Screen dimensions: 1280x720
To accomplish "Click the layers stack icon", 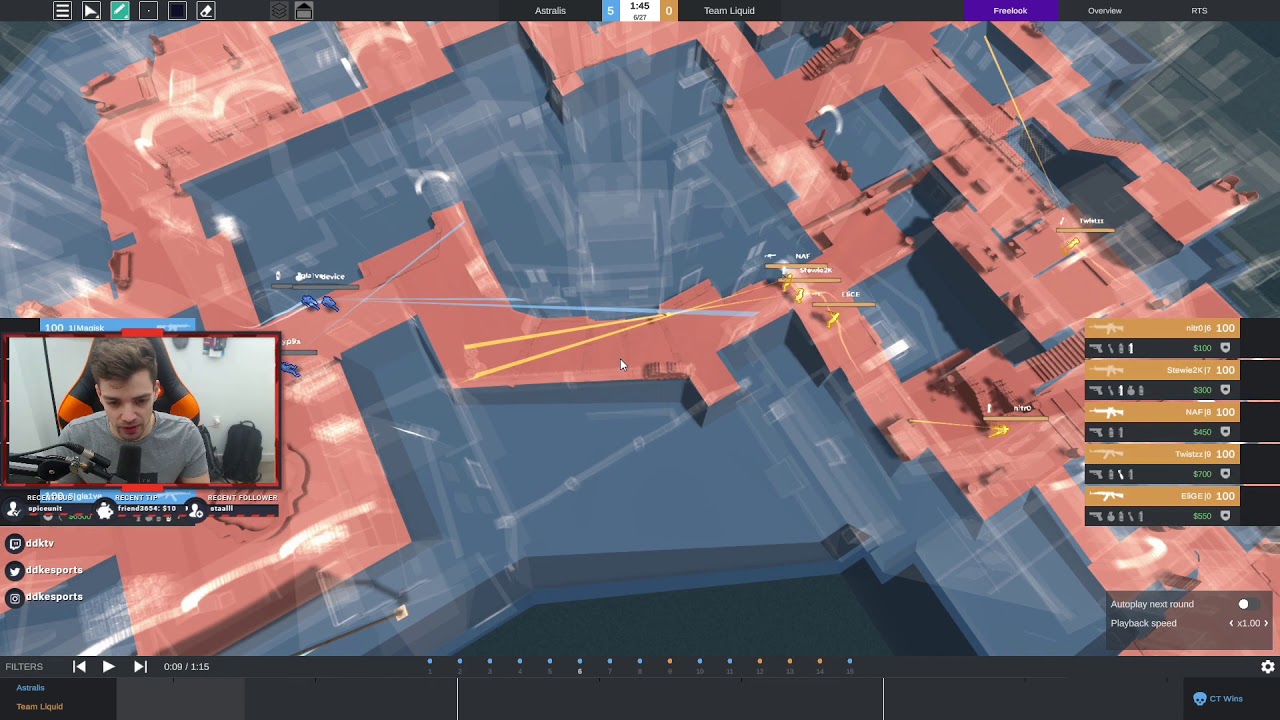I will [x=279, y=11].
